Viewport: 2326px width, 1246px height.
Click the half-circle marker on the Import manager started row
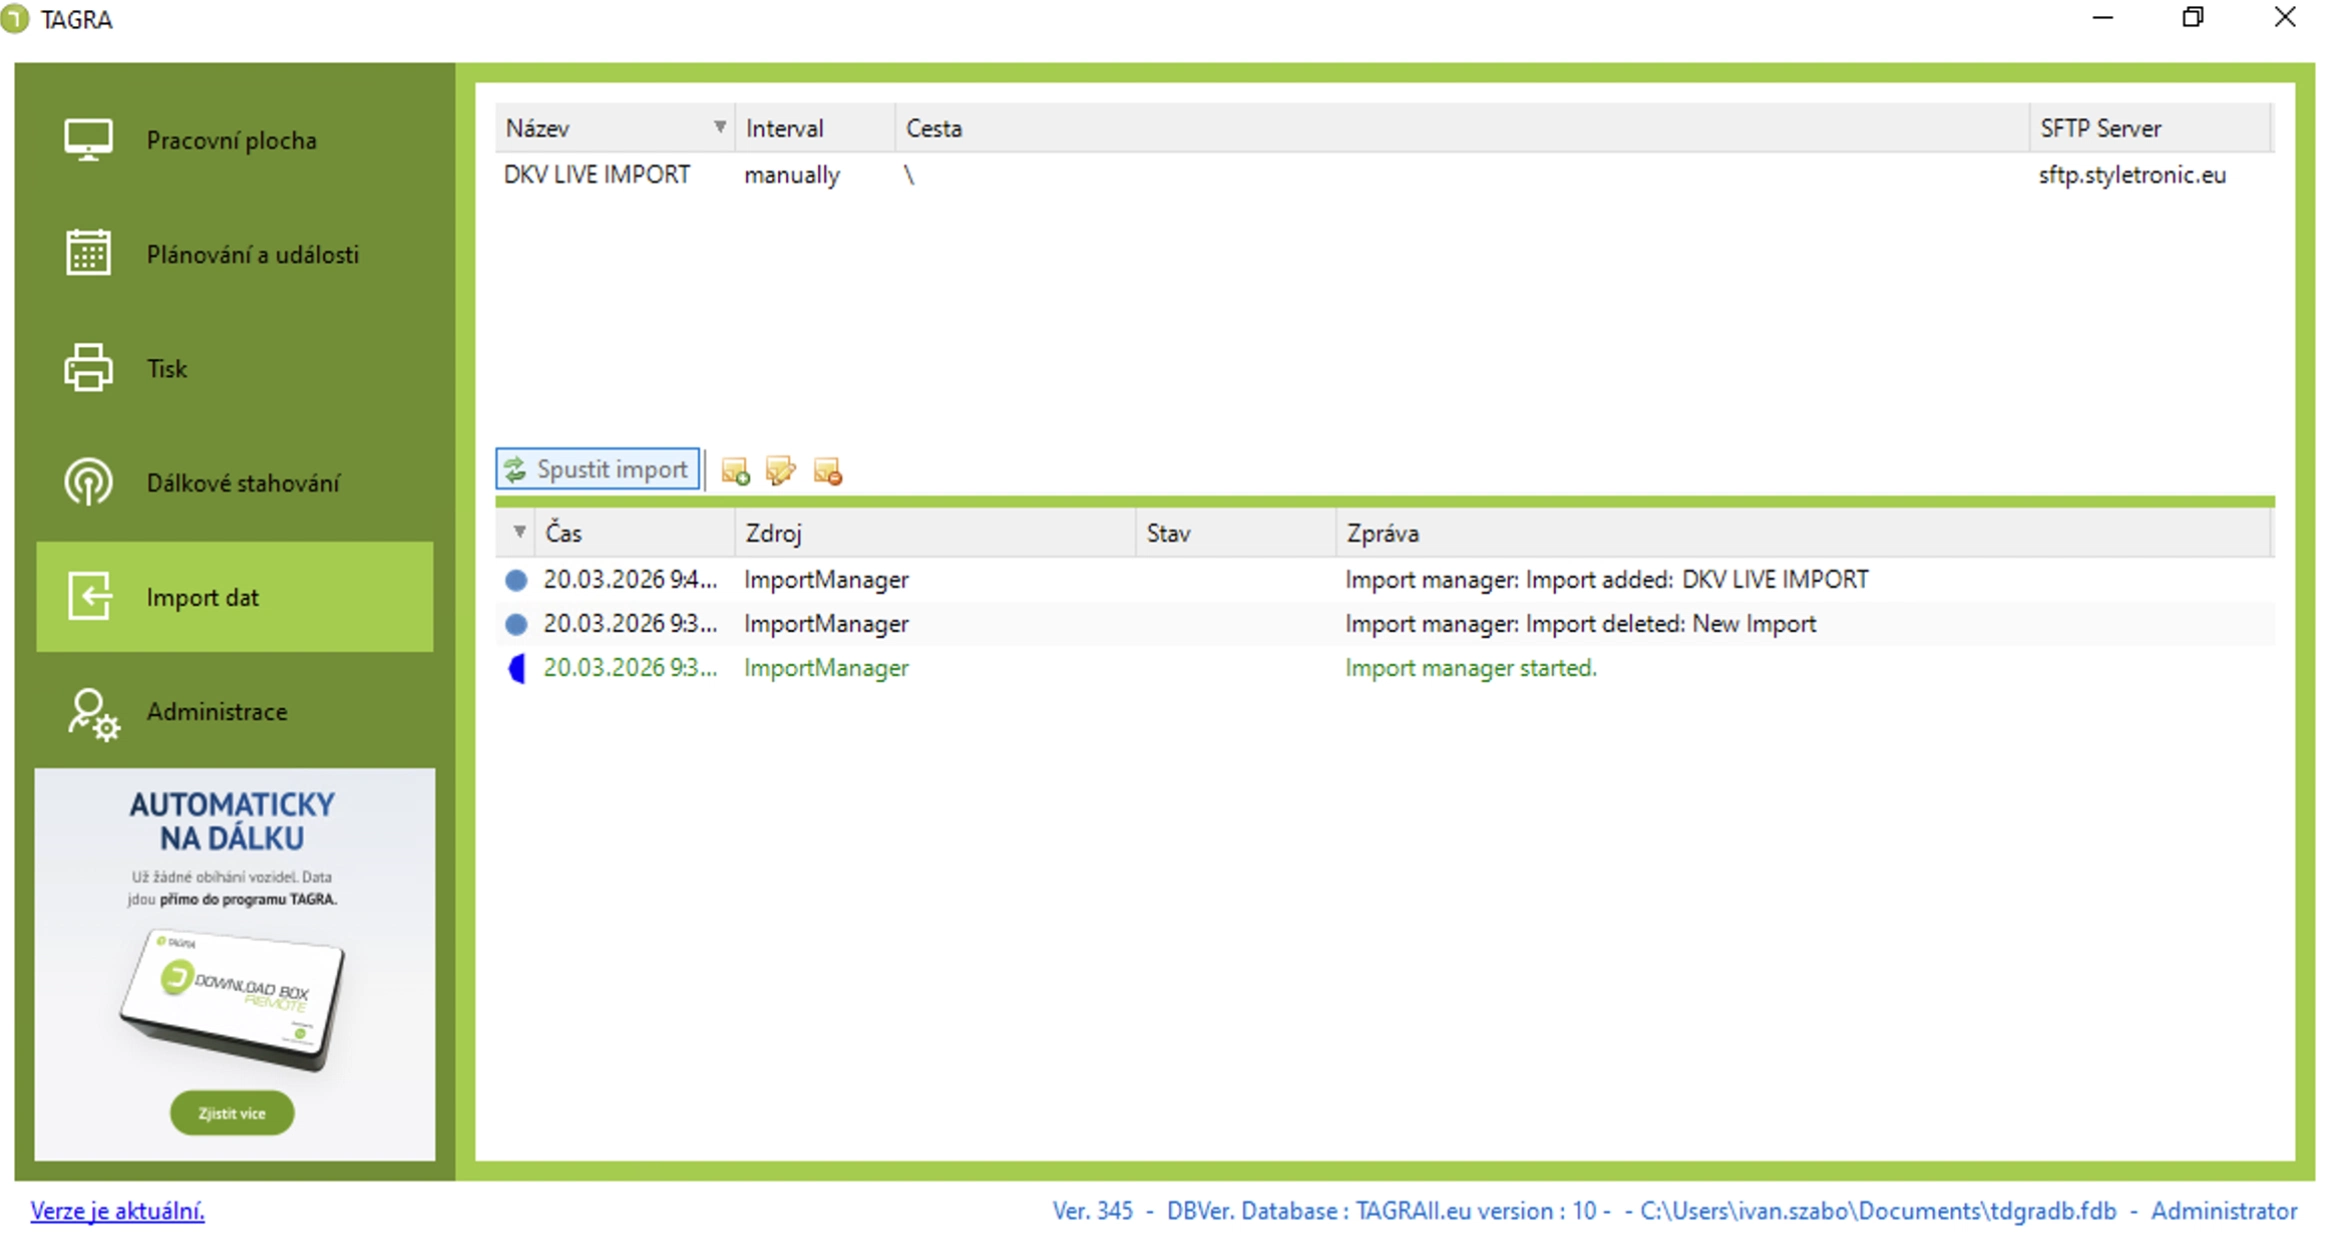coord(517,668)
